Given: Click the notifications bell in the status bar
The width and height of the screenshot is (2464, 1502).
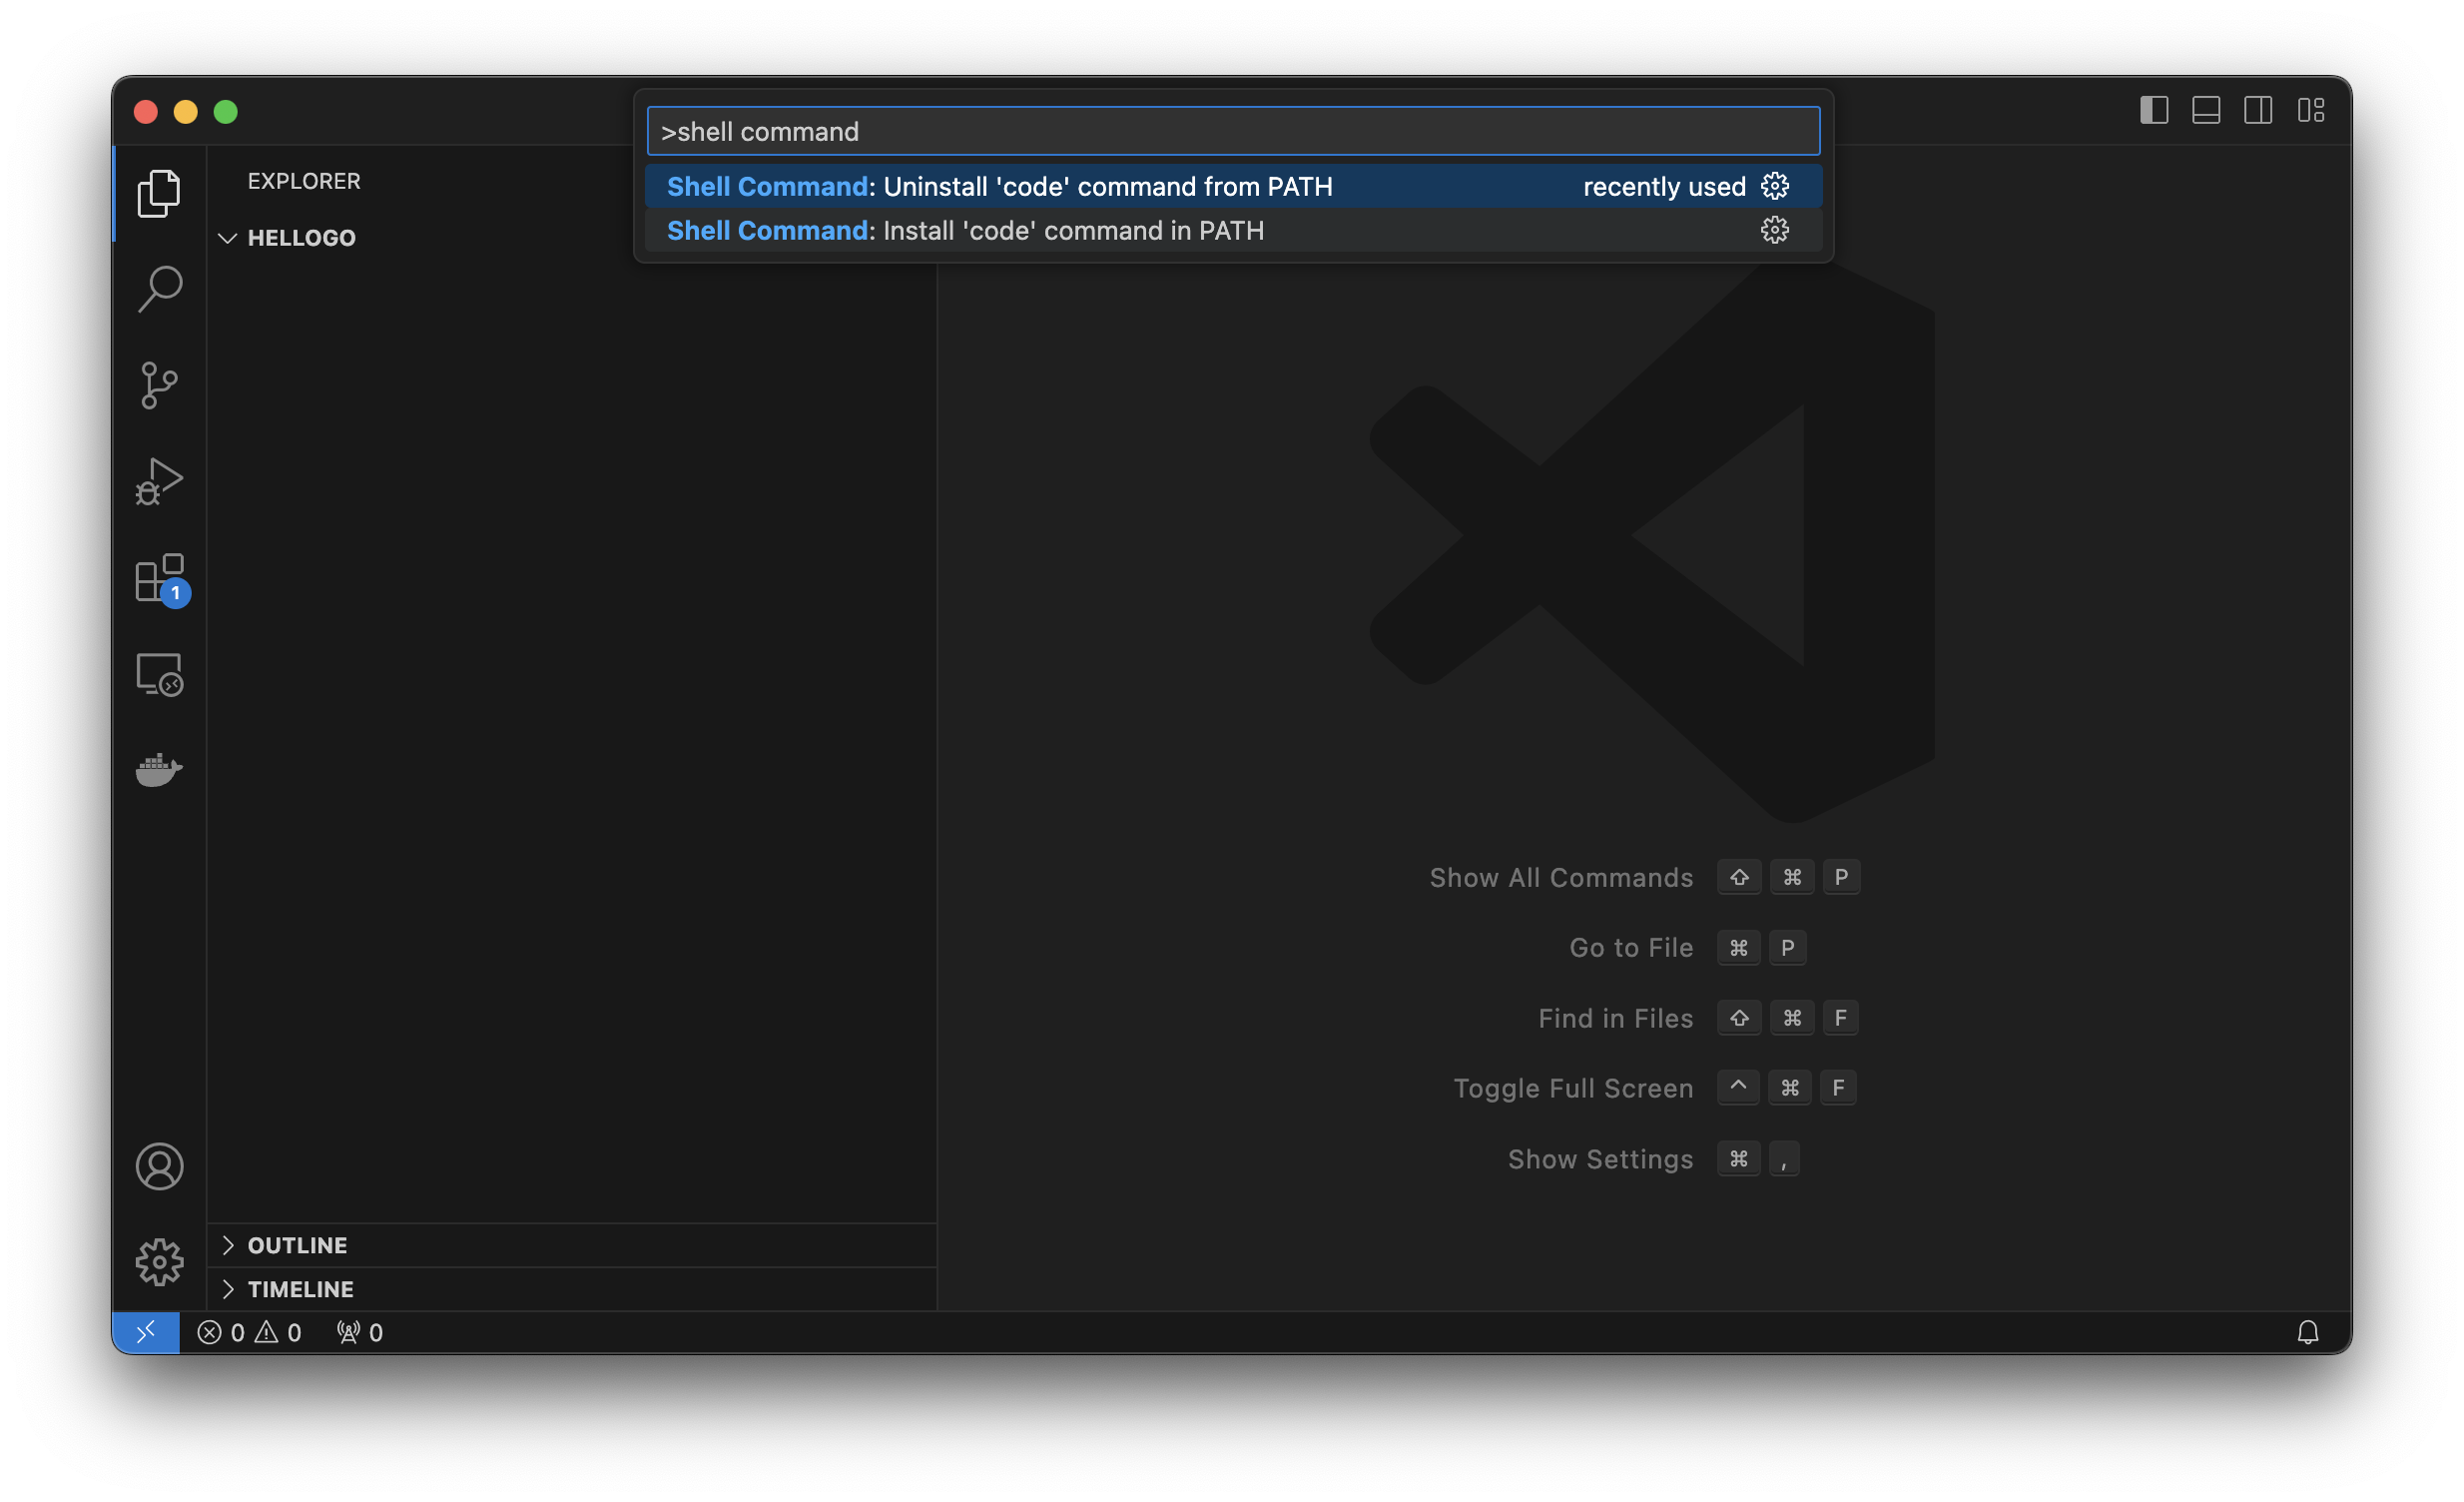Looking at the screenshot, I should 2309,1331.
